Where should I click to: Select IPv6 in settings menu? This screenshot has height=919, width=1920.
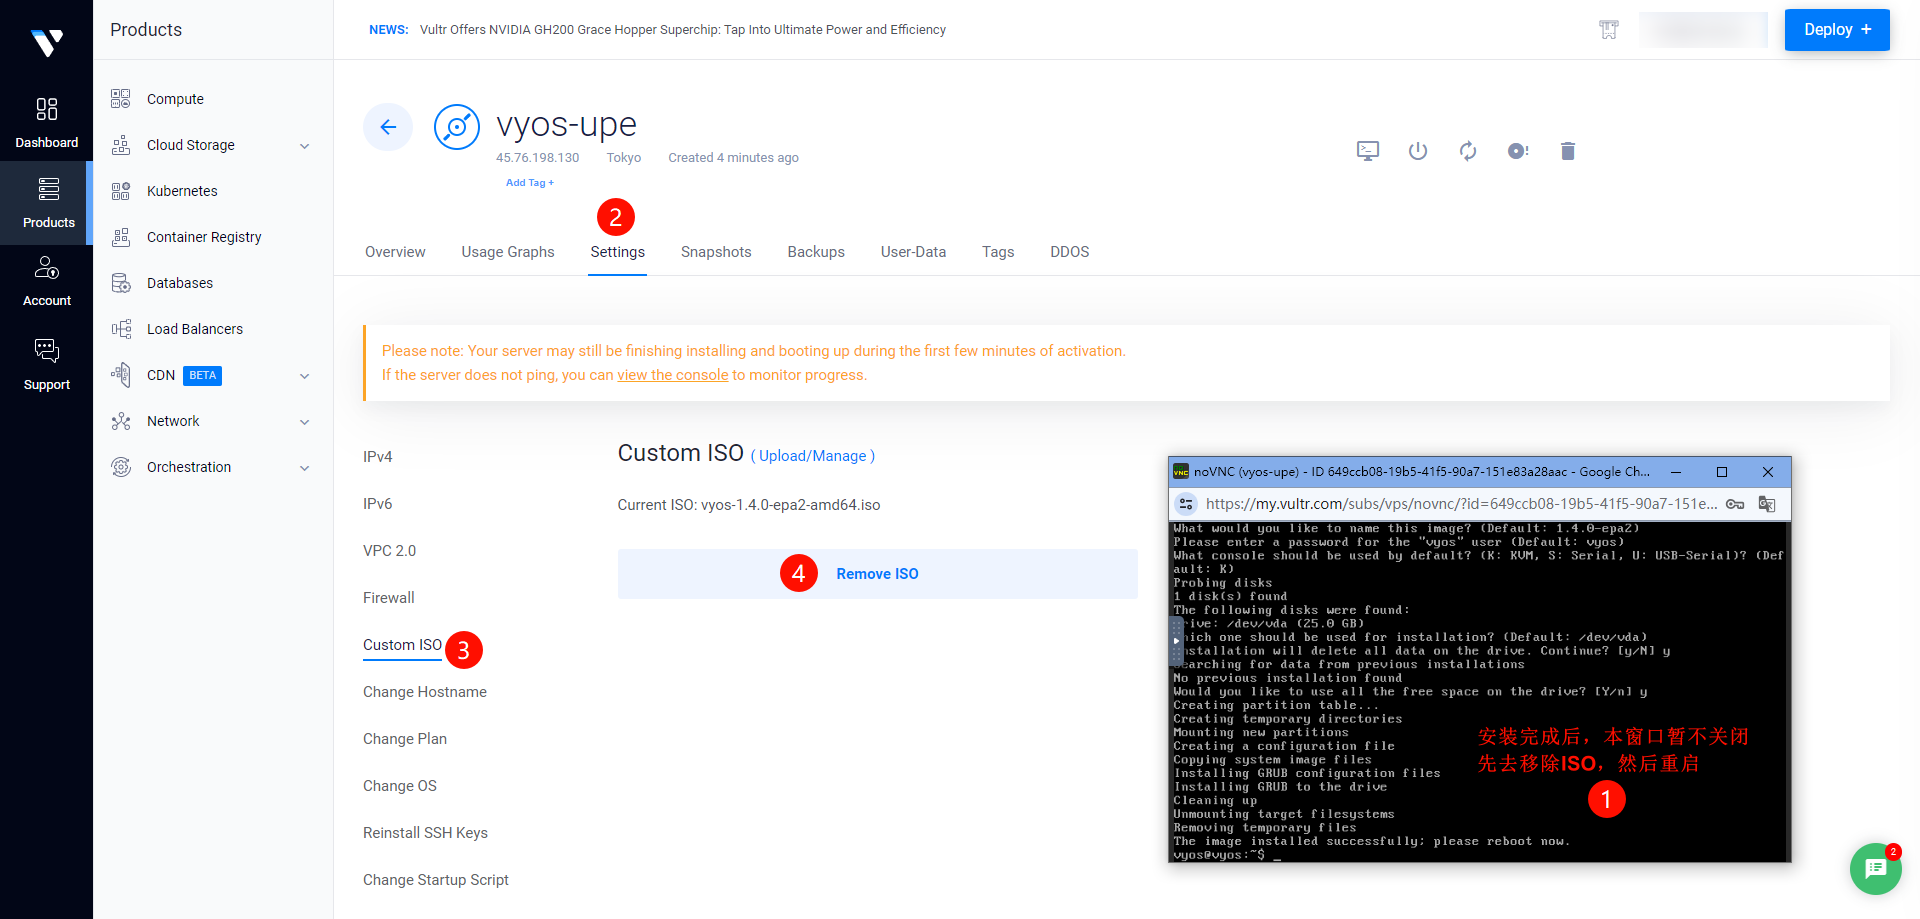(377, 504)
